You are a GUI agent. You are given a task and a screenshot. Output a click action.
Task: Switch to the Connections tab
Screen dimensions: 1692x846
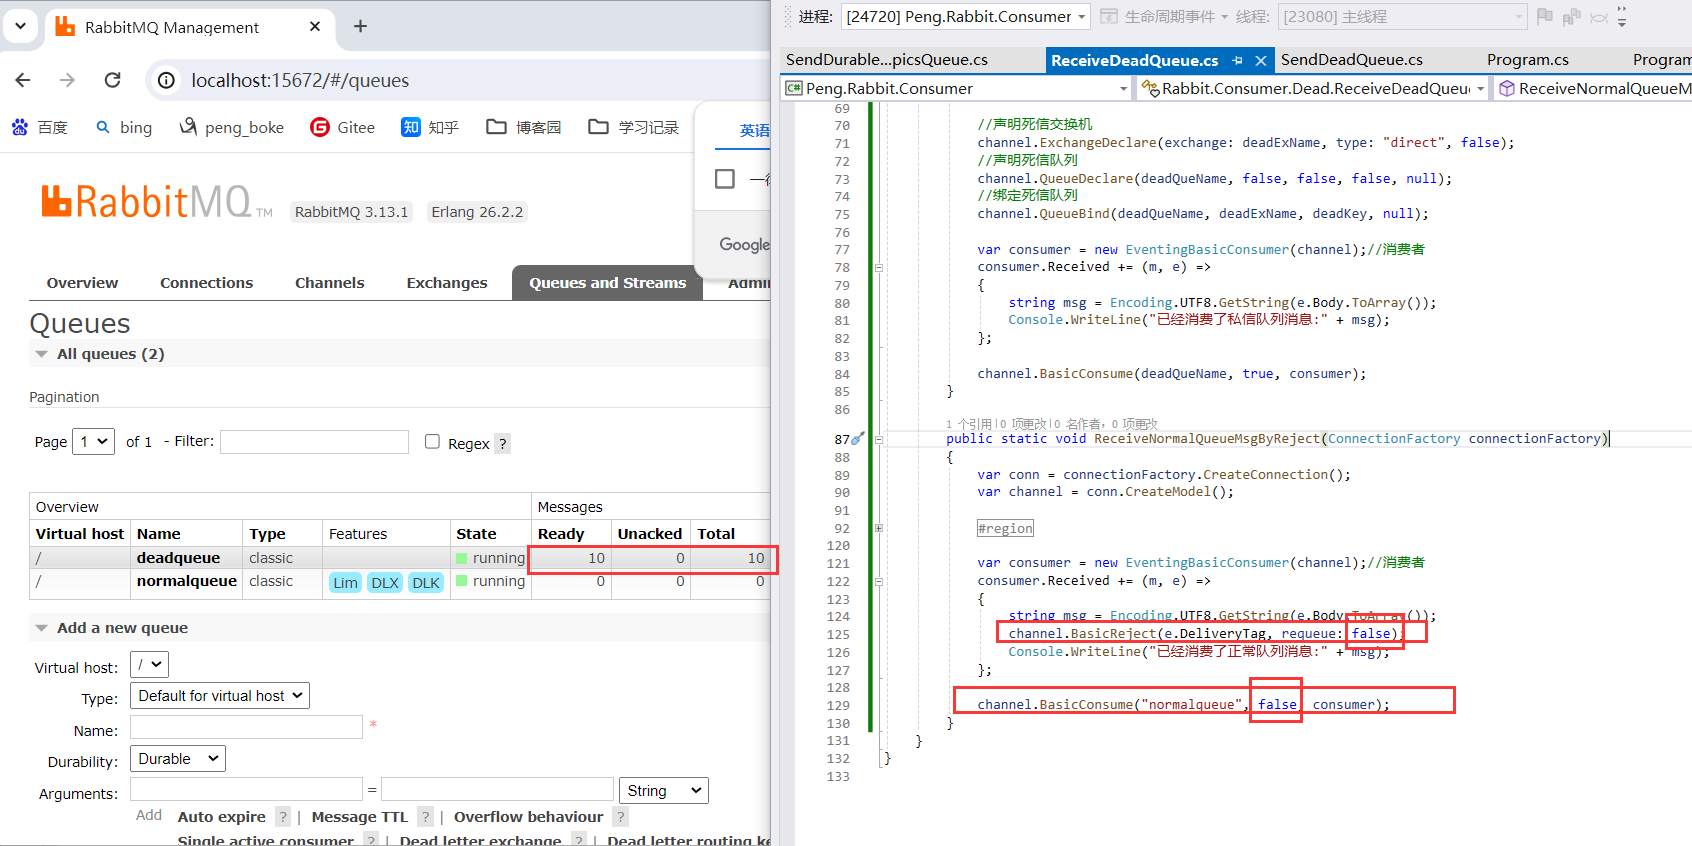(207, 283)
